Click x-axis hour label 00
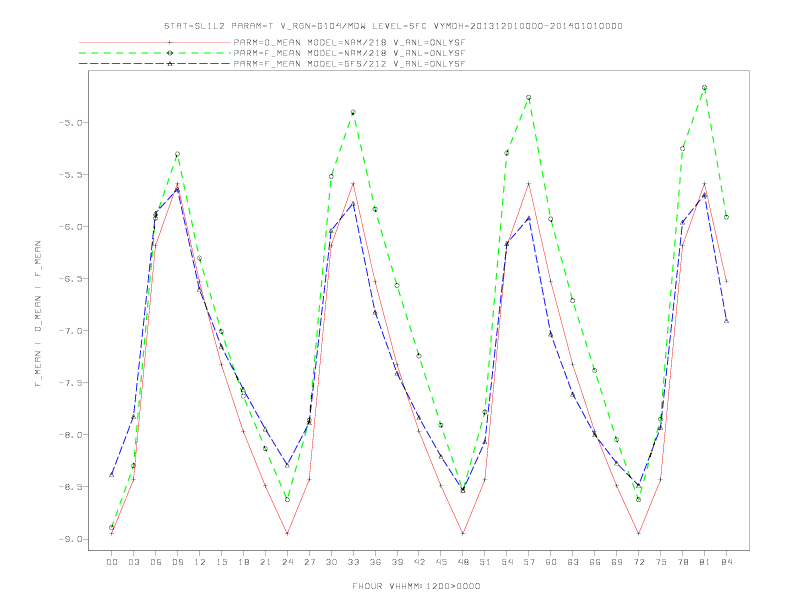The image size is (792, 612). pyautogui.click(x=112, y=562)
